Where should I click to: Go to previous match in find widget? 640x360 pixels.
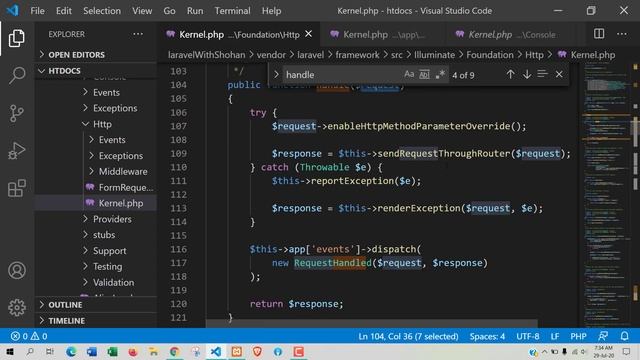click(510, 74)
